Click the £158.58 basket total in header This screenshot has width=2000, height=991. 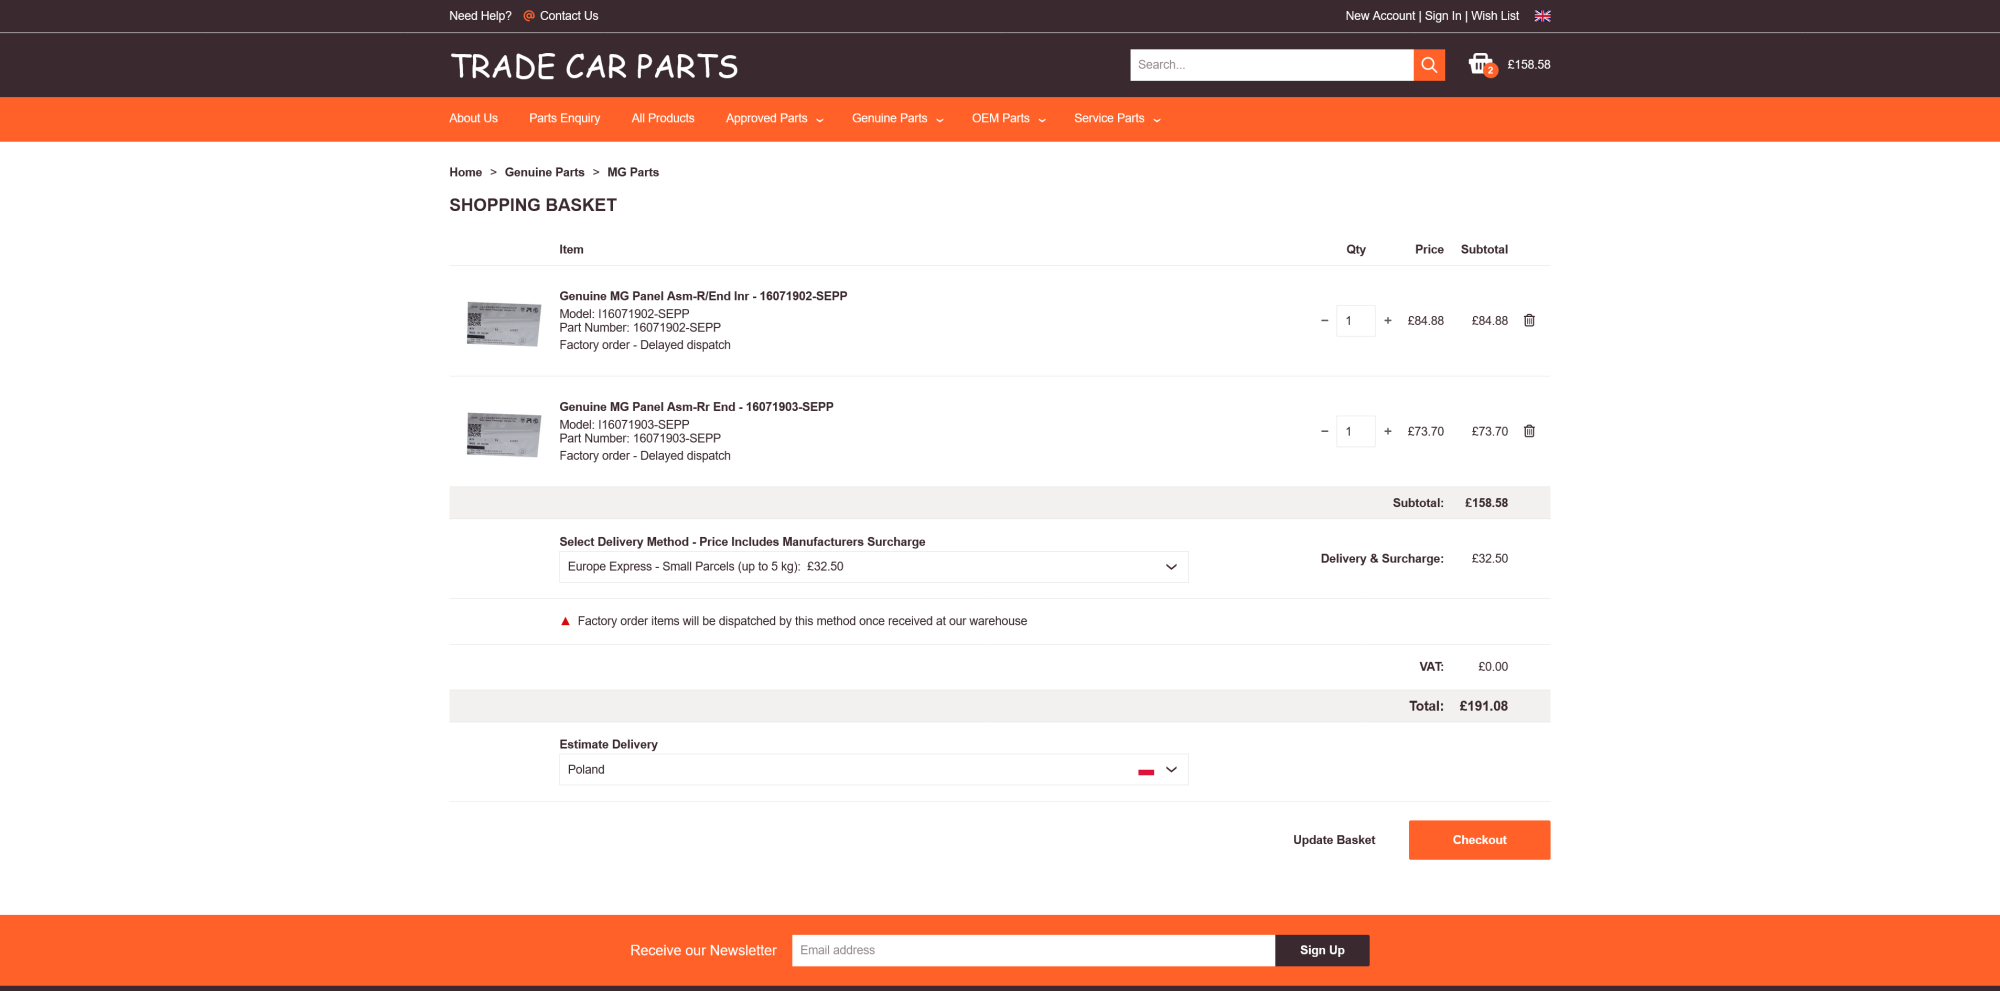coord(1529,65)
